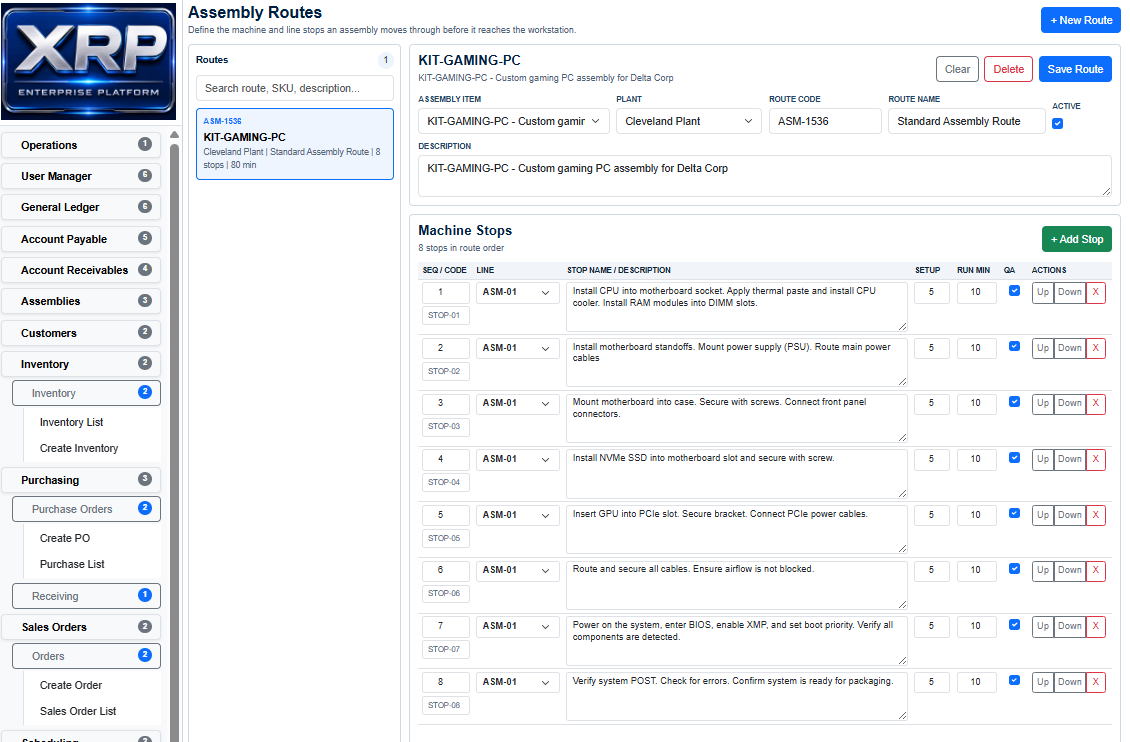Uncheck QA for stop 1
1130x742 pixels.
1014,291
